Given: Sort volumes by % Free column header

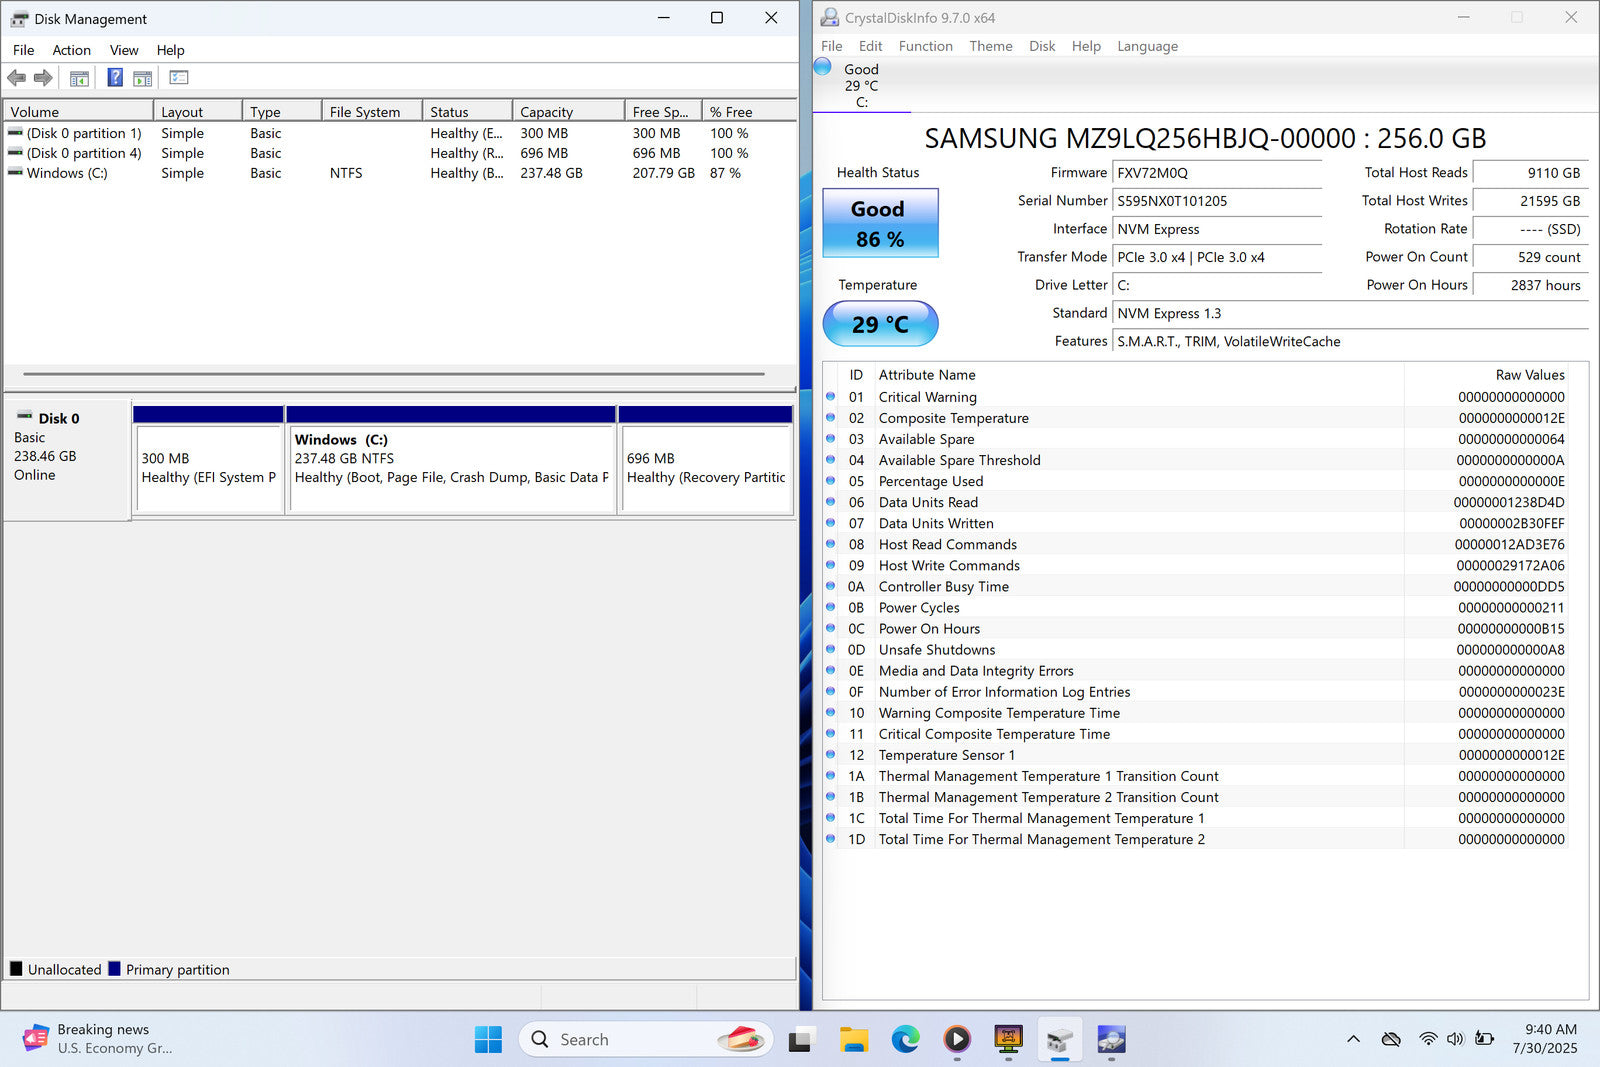Looking at the screenshot, I should click(x=749, y=112).
